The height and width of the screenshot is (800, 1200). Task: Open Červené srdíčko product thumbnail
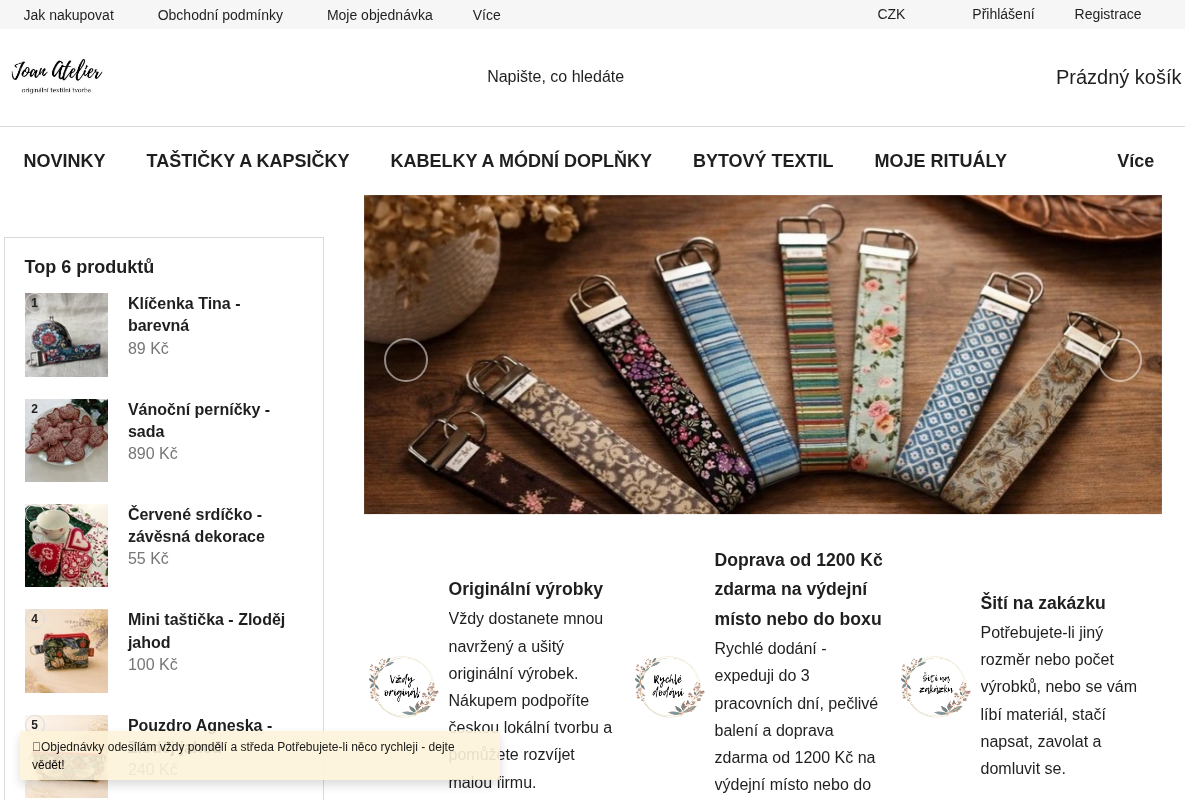point(66,545)
